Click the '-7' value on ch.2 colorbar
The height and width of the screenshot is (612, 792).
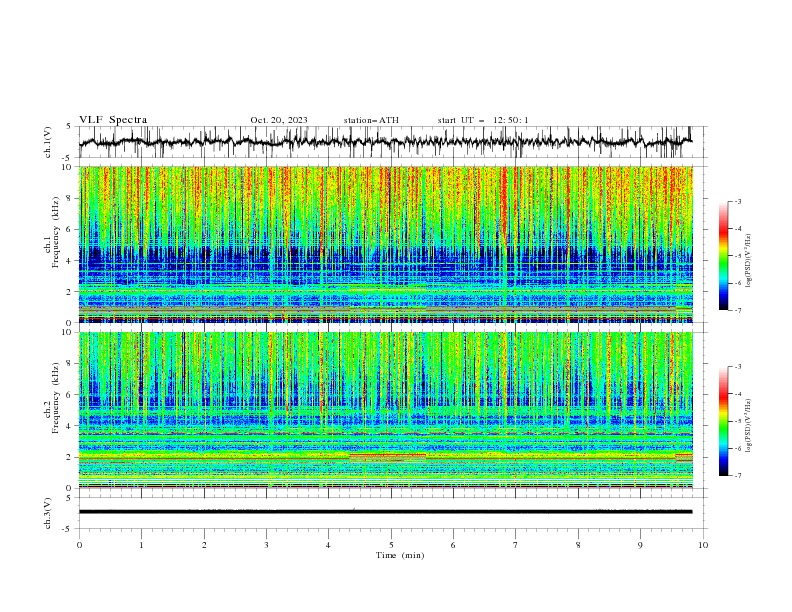pos(737,475)
